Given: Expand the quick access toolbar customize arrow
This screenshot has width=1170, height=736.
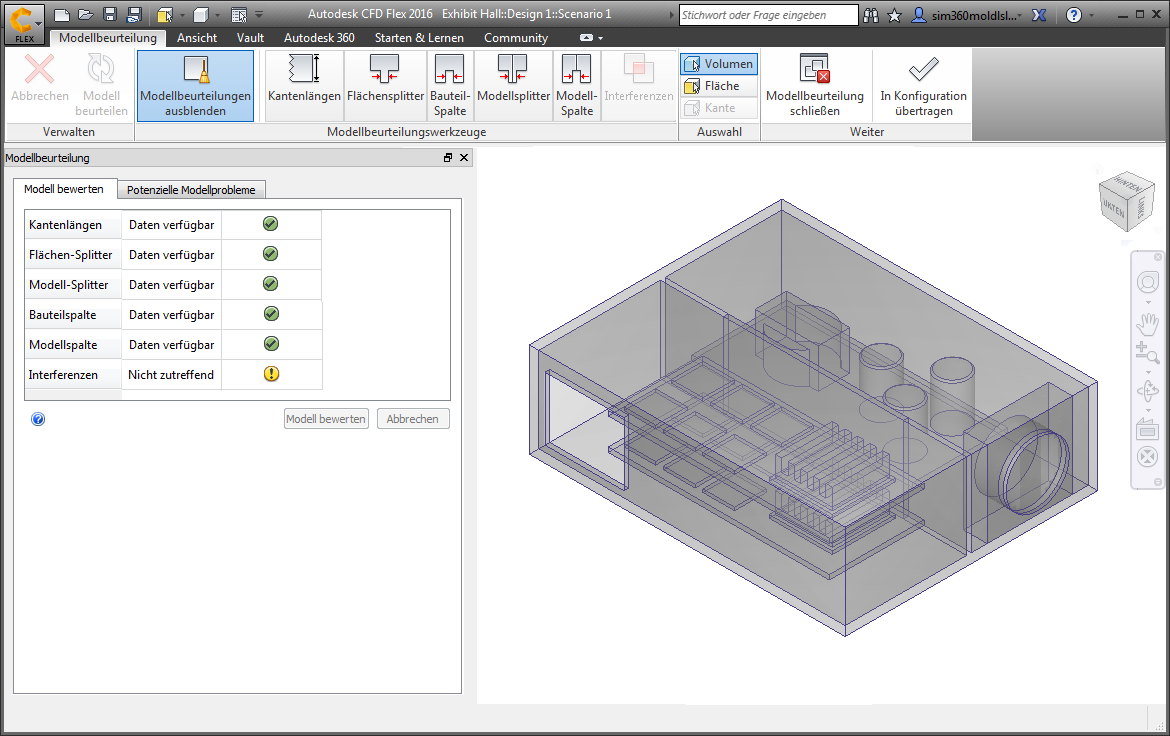Looking at the screenshot, I should [x=259, y=15].
